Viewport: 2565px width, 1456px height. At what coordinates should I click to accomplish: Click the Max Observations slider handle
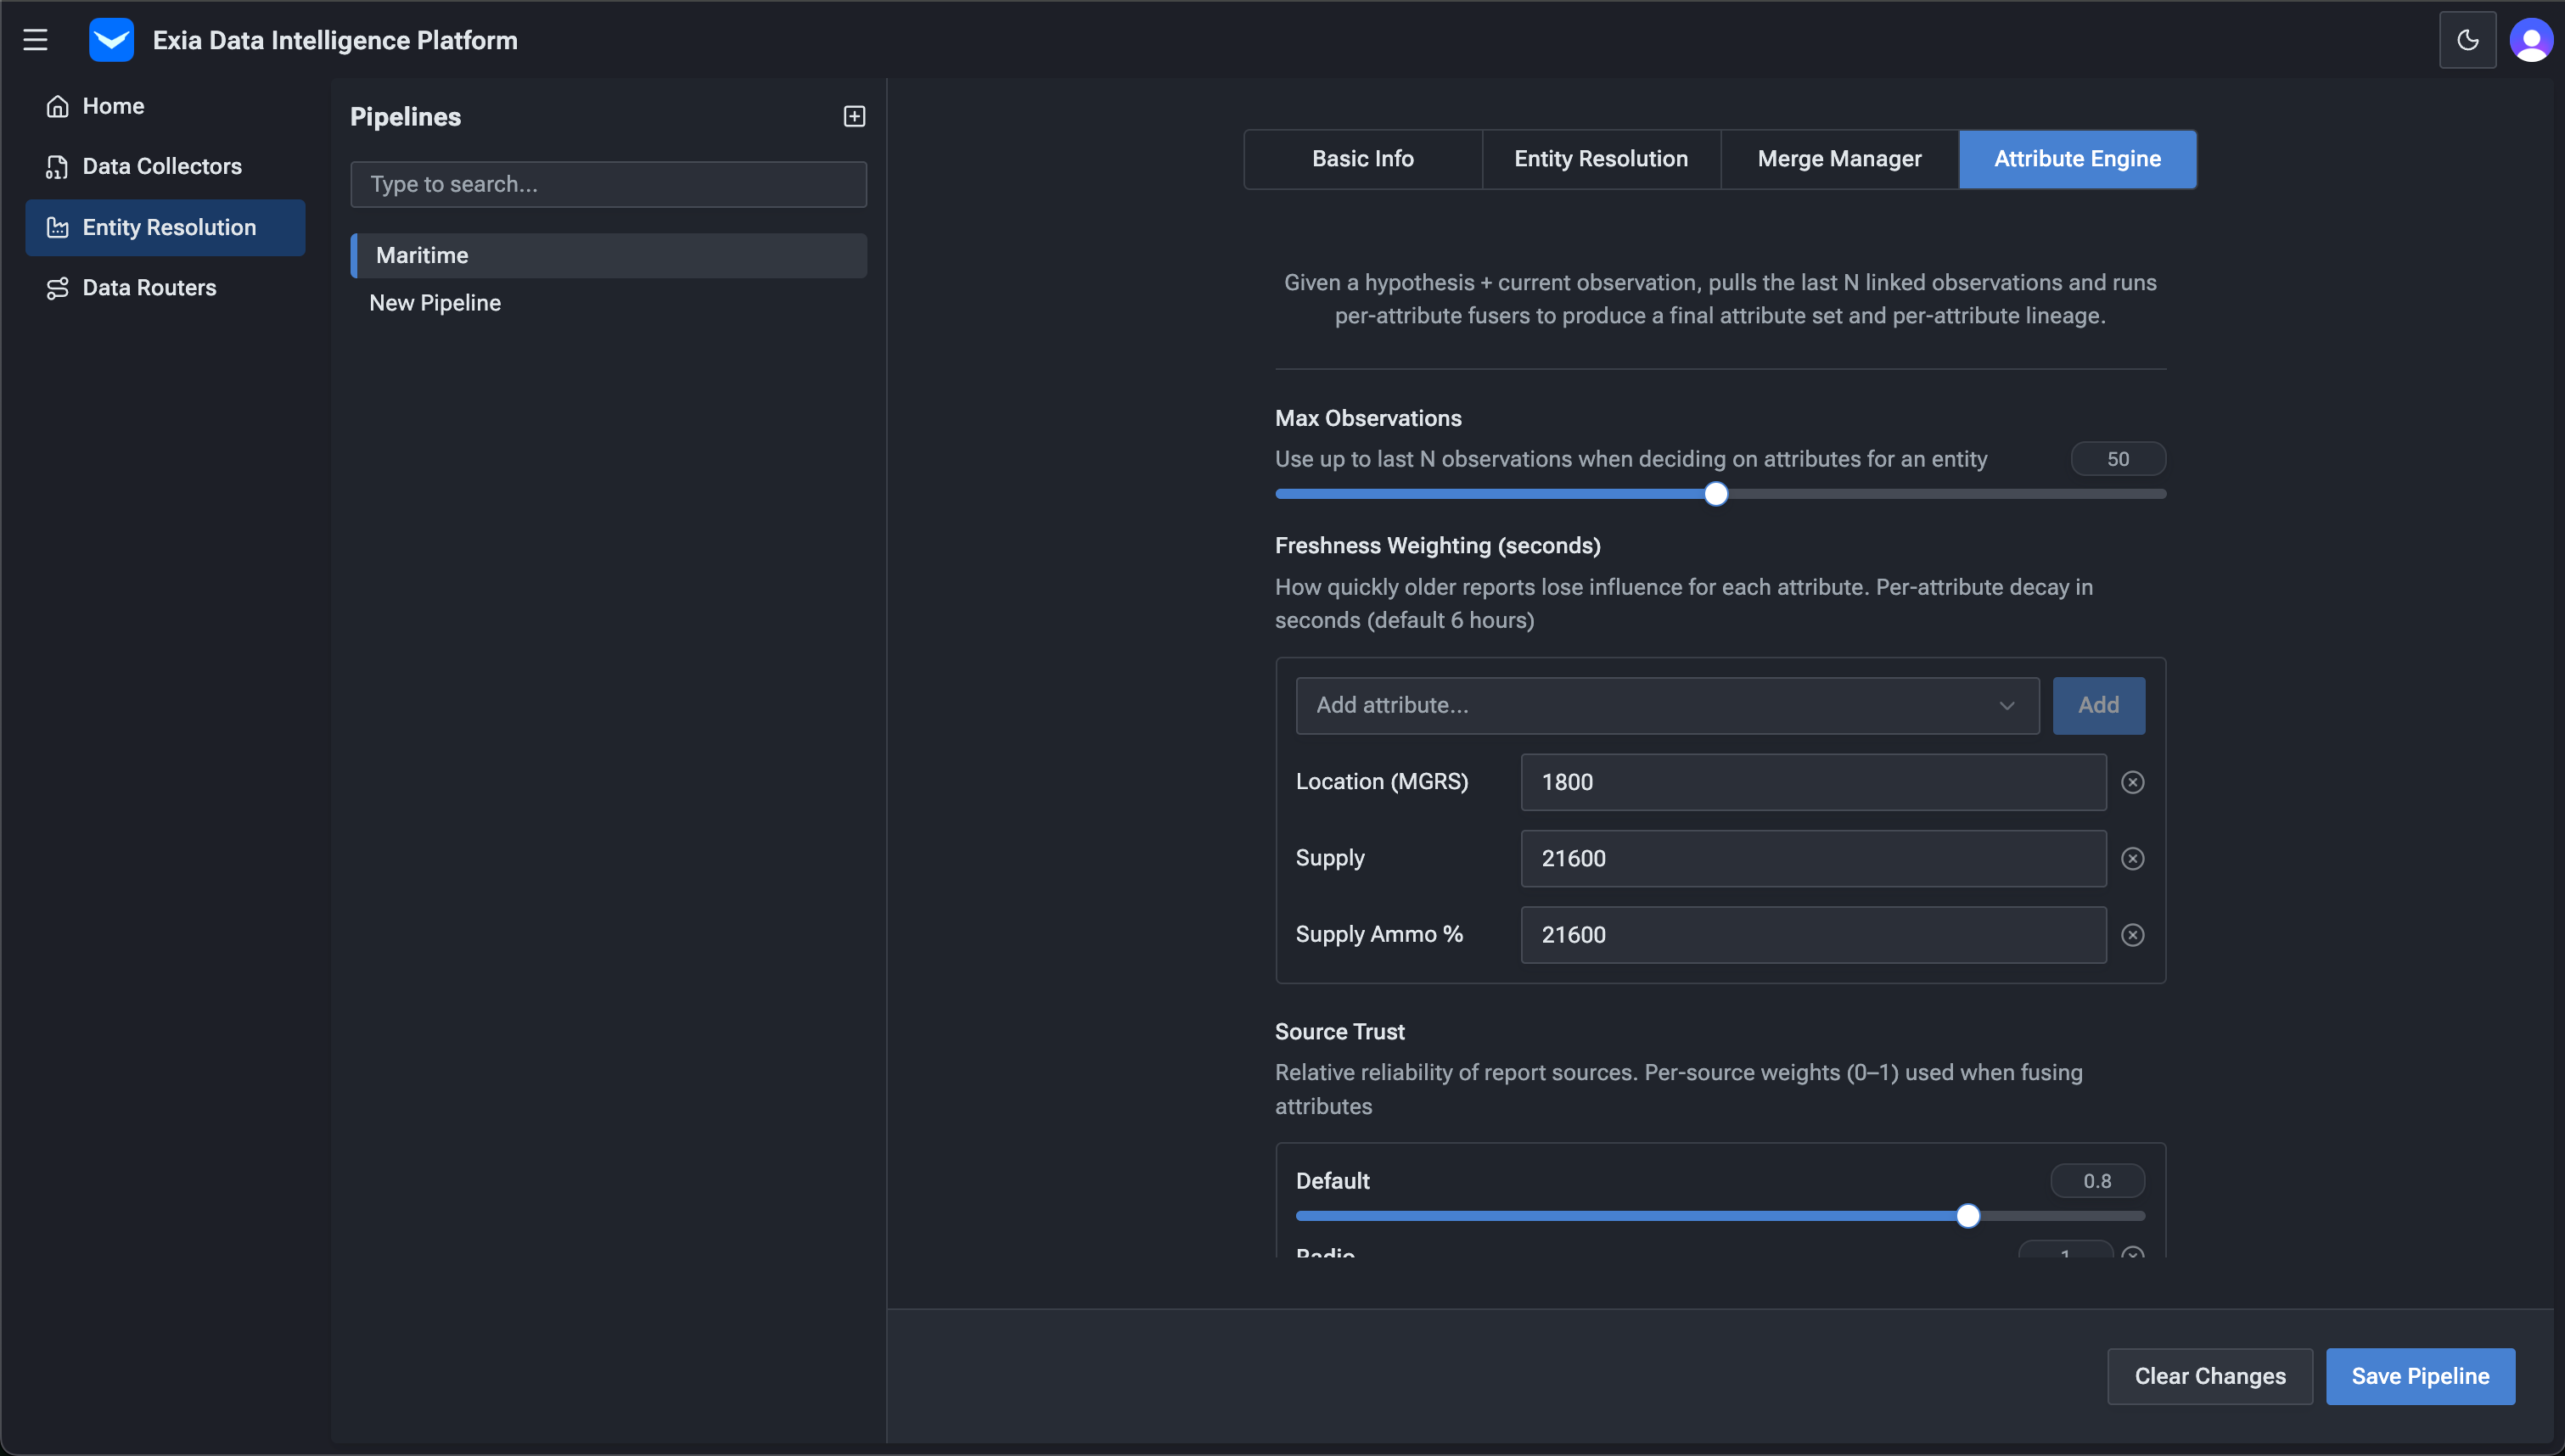(1715, 494)
